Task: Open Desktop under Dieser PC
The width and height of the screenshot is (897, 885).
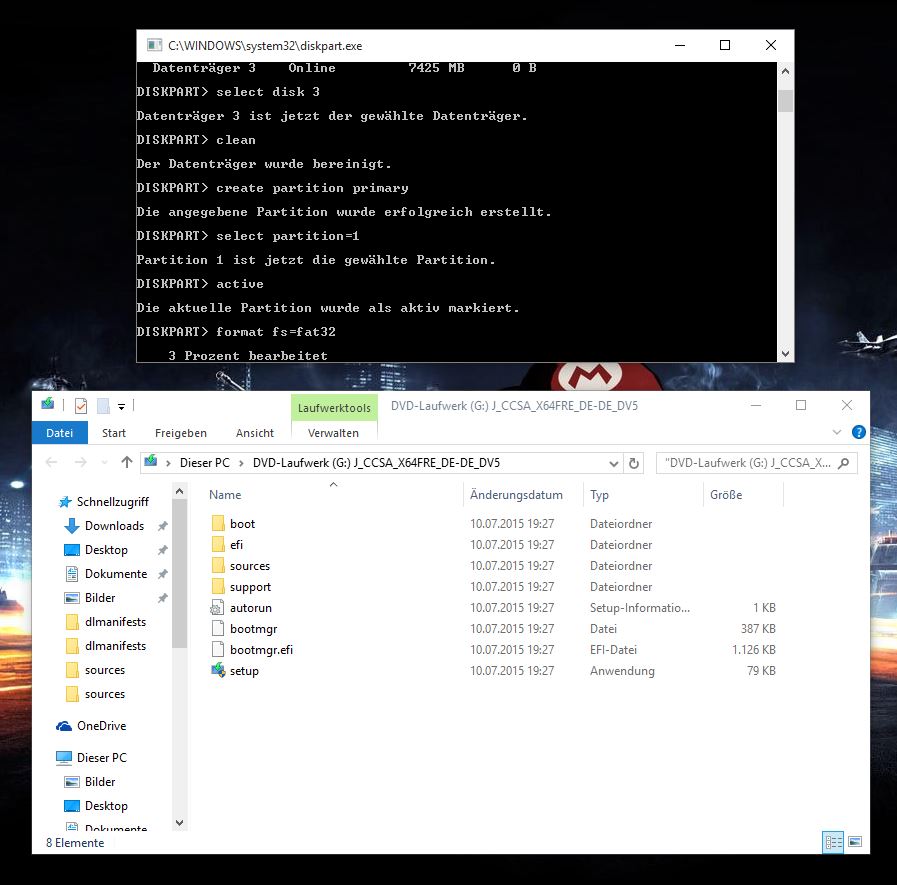Action: tap(106, 805)
